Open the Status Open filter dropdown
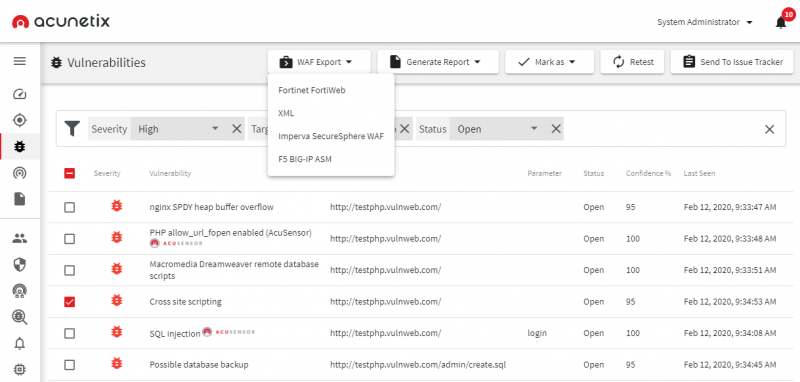The image size is (800, 382). pyautogui.click(x=496, y=129)
